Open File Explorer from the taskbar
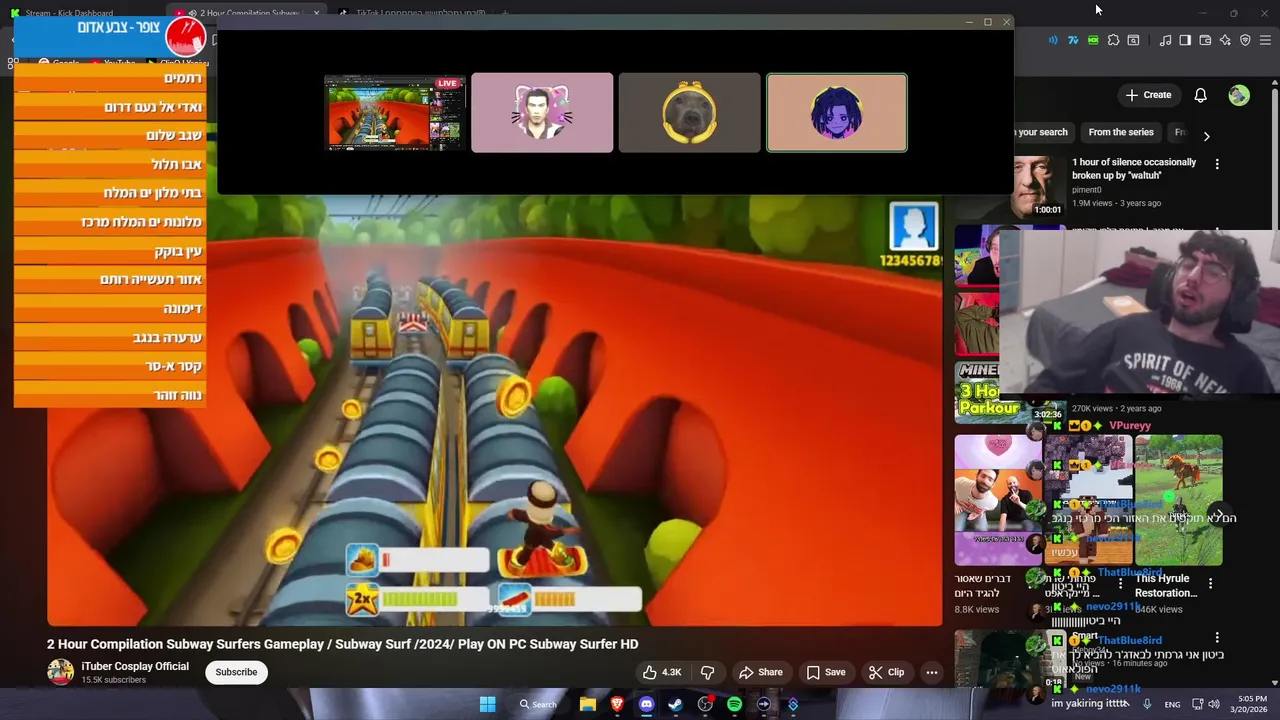 coord(588,704)
